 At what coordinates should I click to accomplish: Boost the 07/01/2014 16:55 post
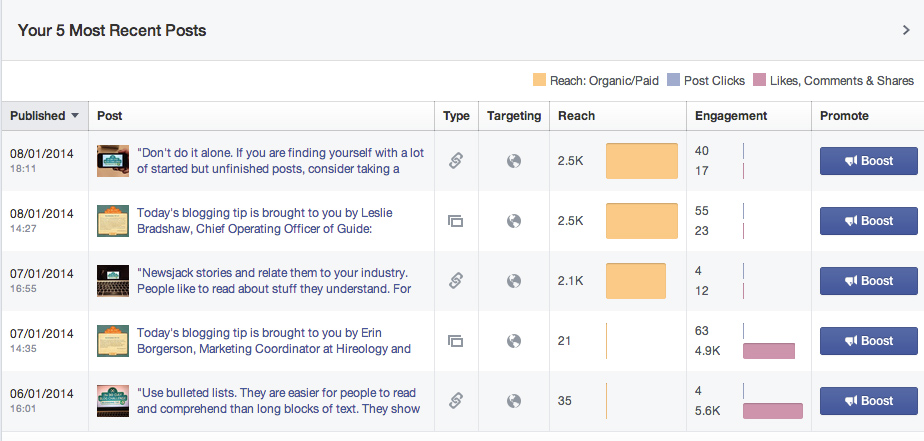point(869,281)
